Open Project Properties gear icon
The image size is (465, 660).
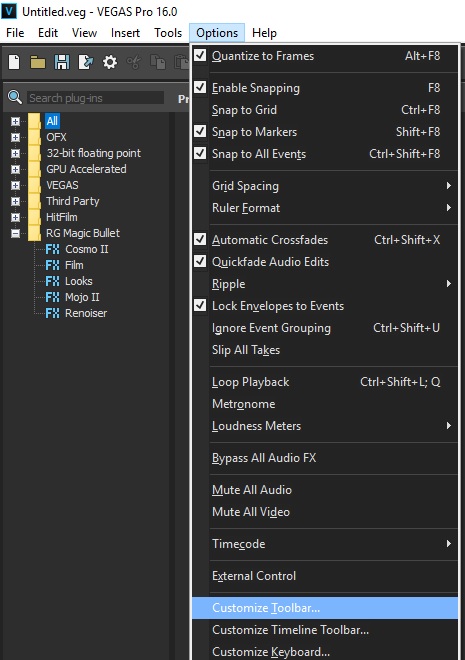[110, 62]
